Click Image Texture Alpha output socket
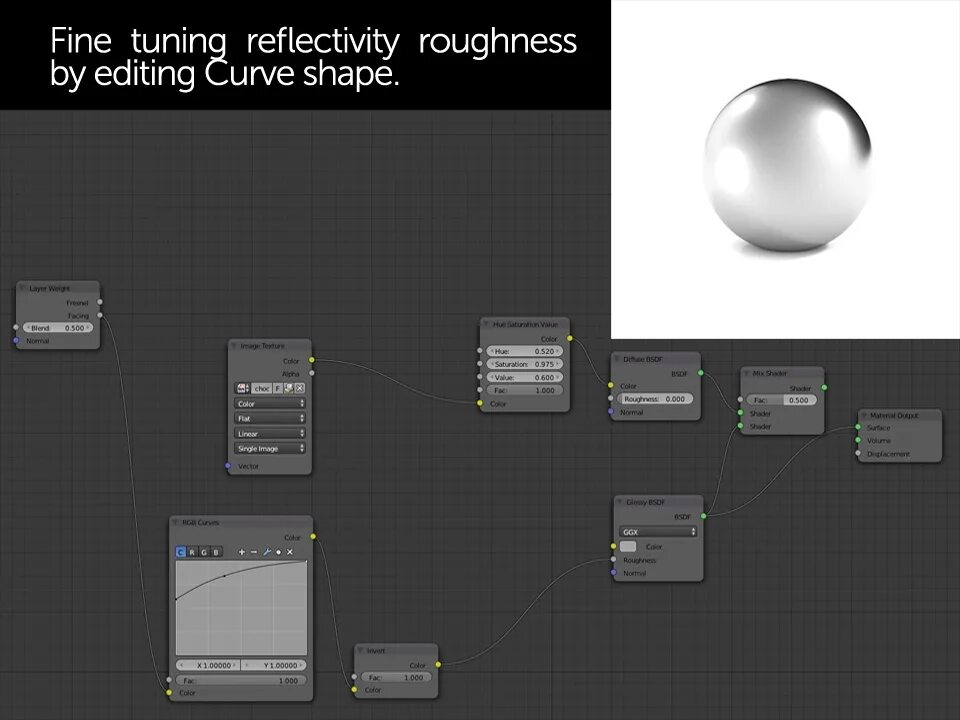The image size is (960, 720). tap(312, 373)
